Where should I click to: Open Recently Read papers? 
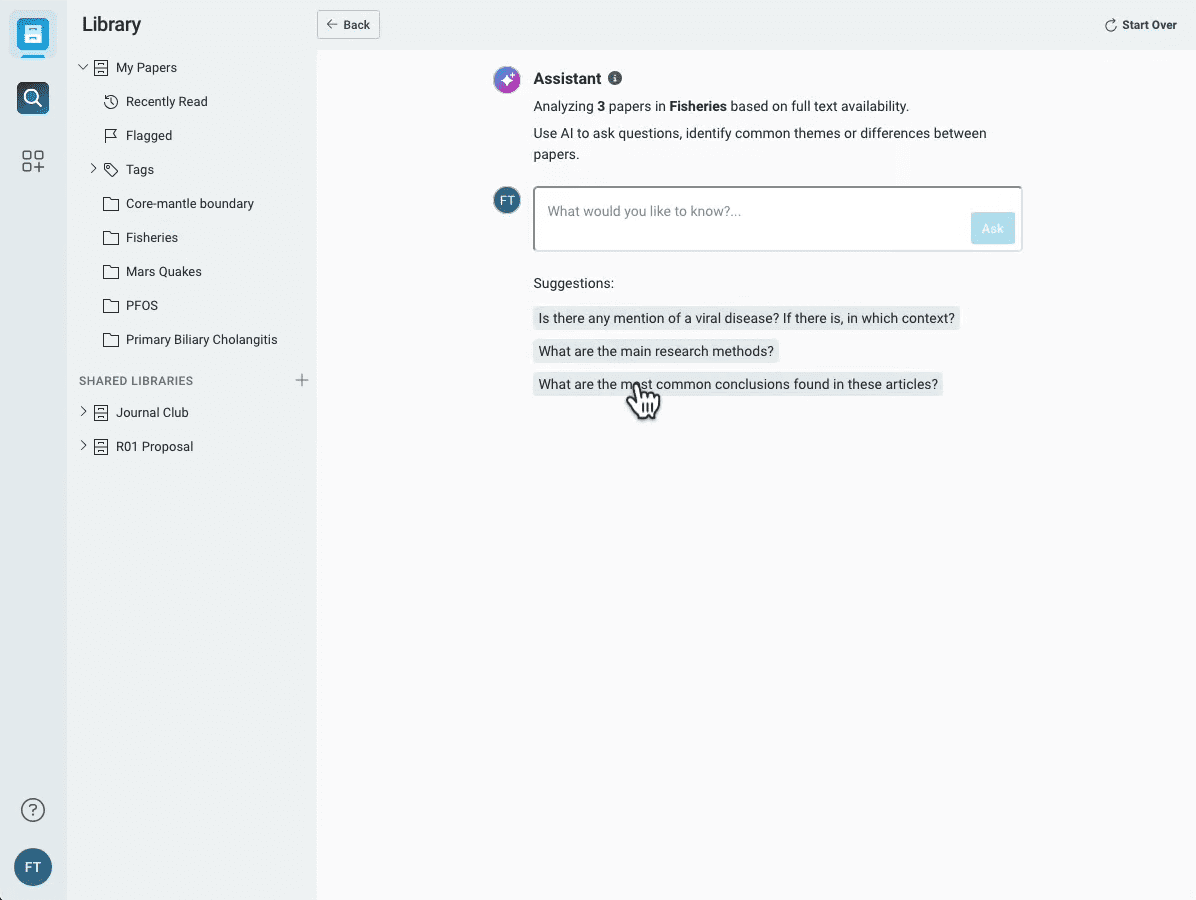click(166, 101)
